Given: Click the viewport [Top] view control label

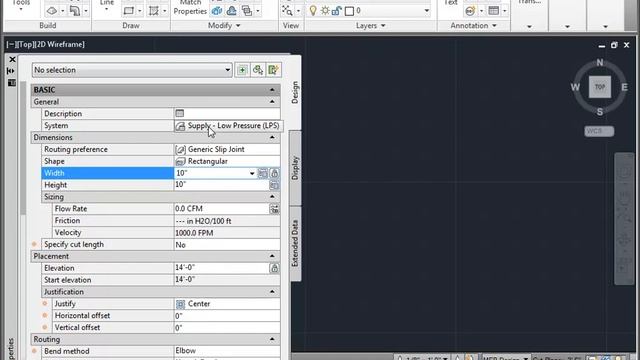Looking at the screenshot, I should tap(24, 44).
